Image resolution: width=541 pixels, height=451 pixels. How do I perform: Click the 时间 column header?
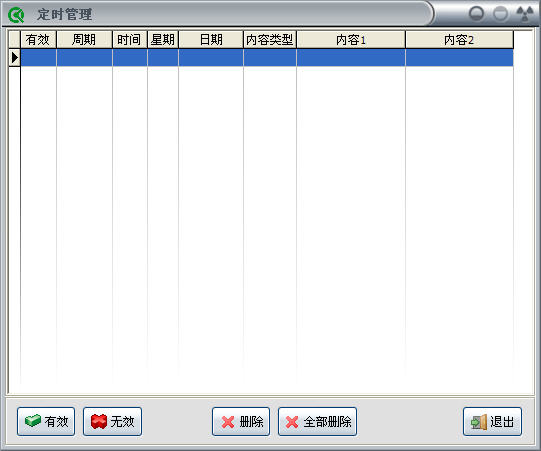(130, 40)
